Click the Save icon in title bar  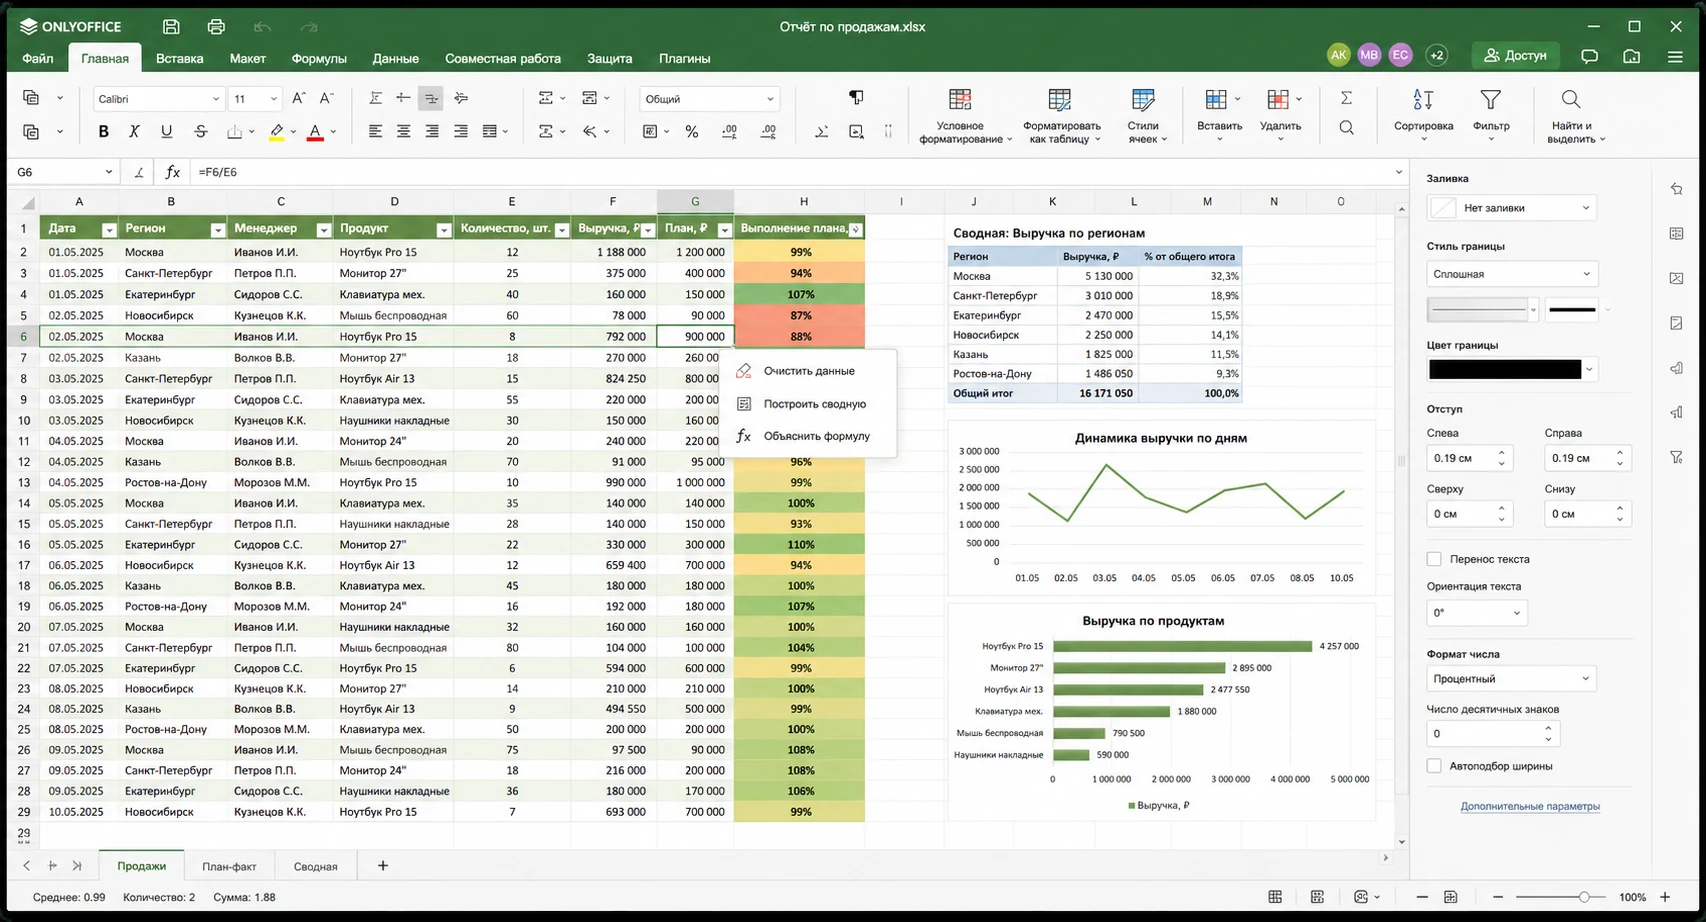171,27
